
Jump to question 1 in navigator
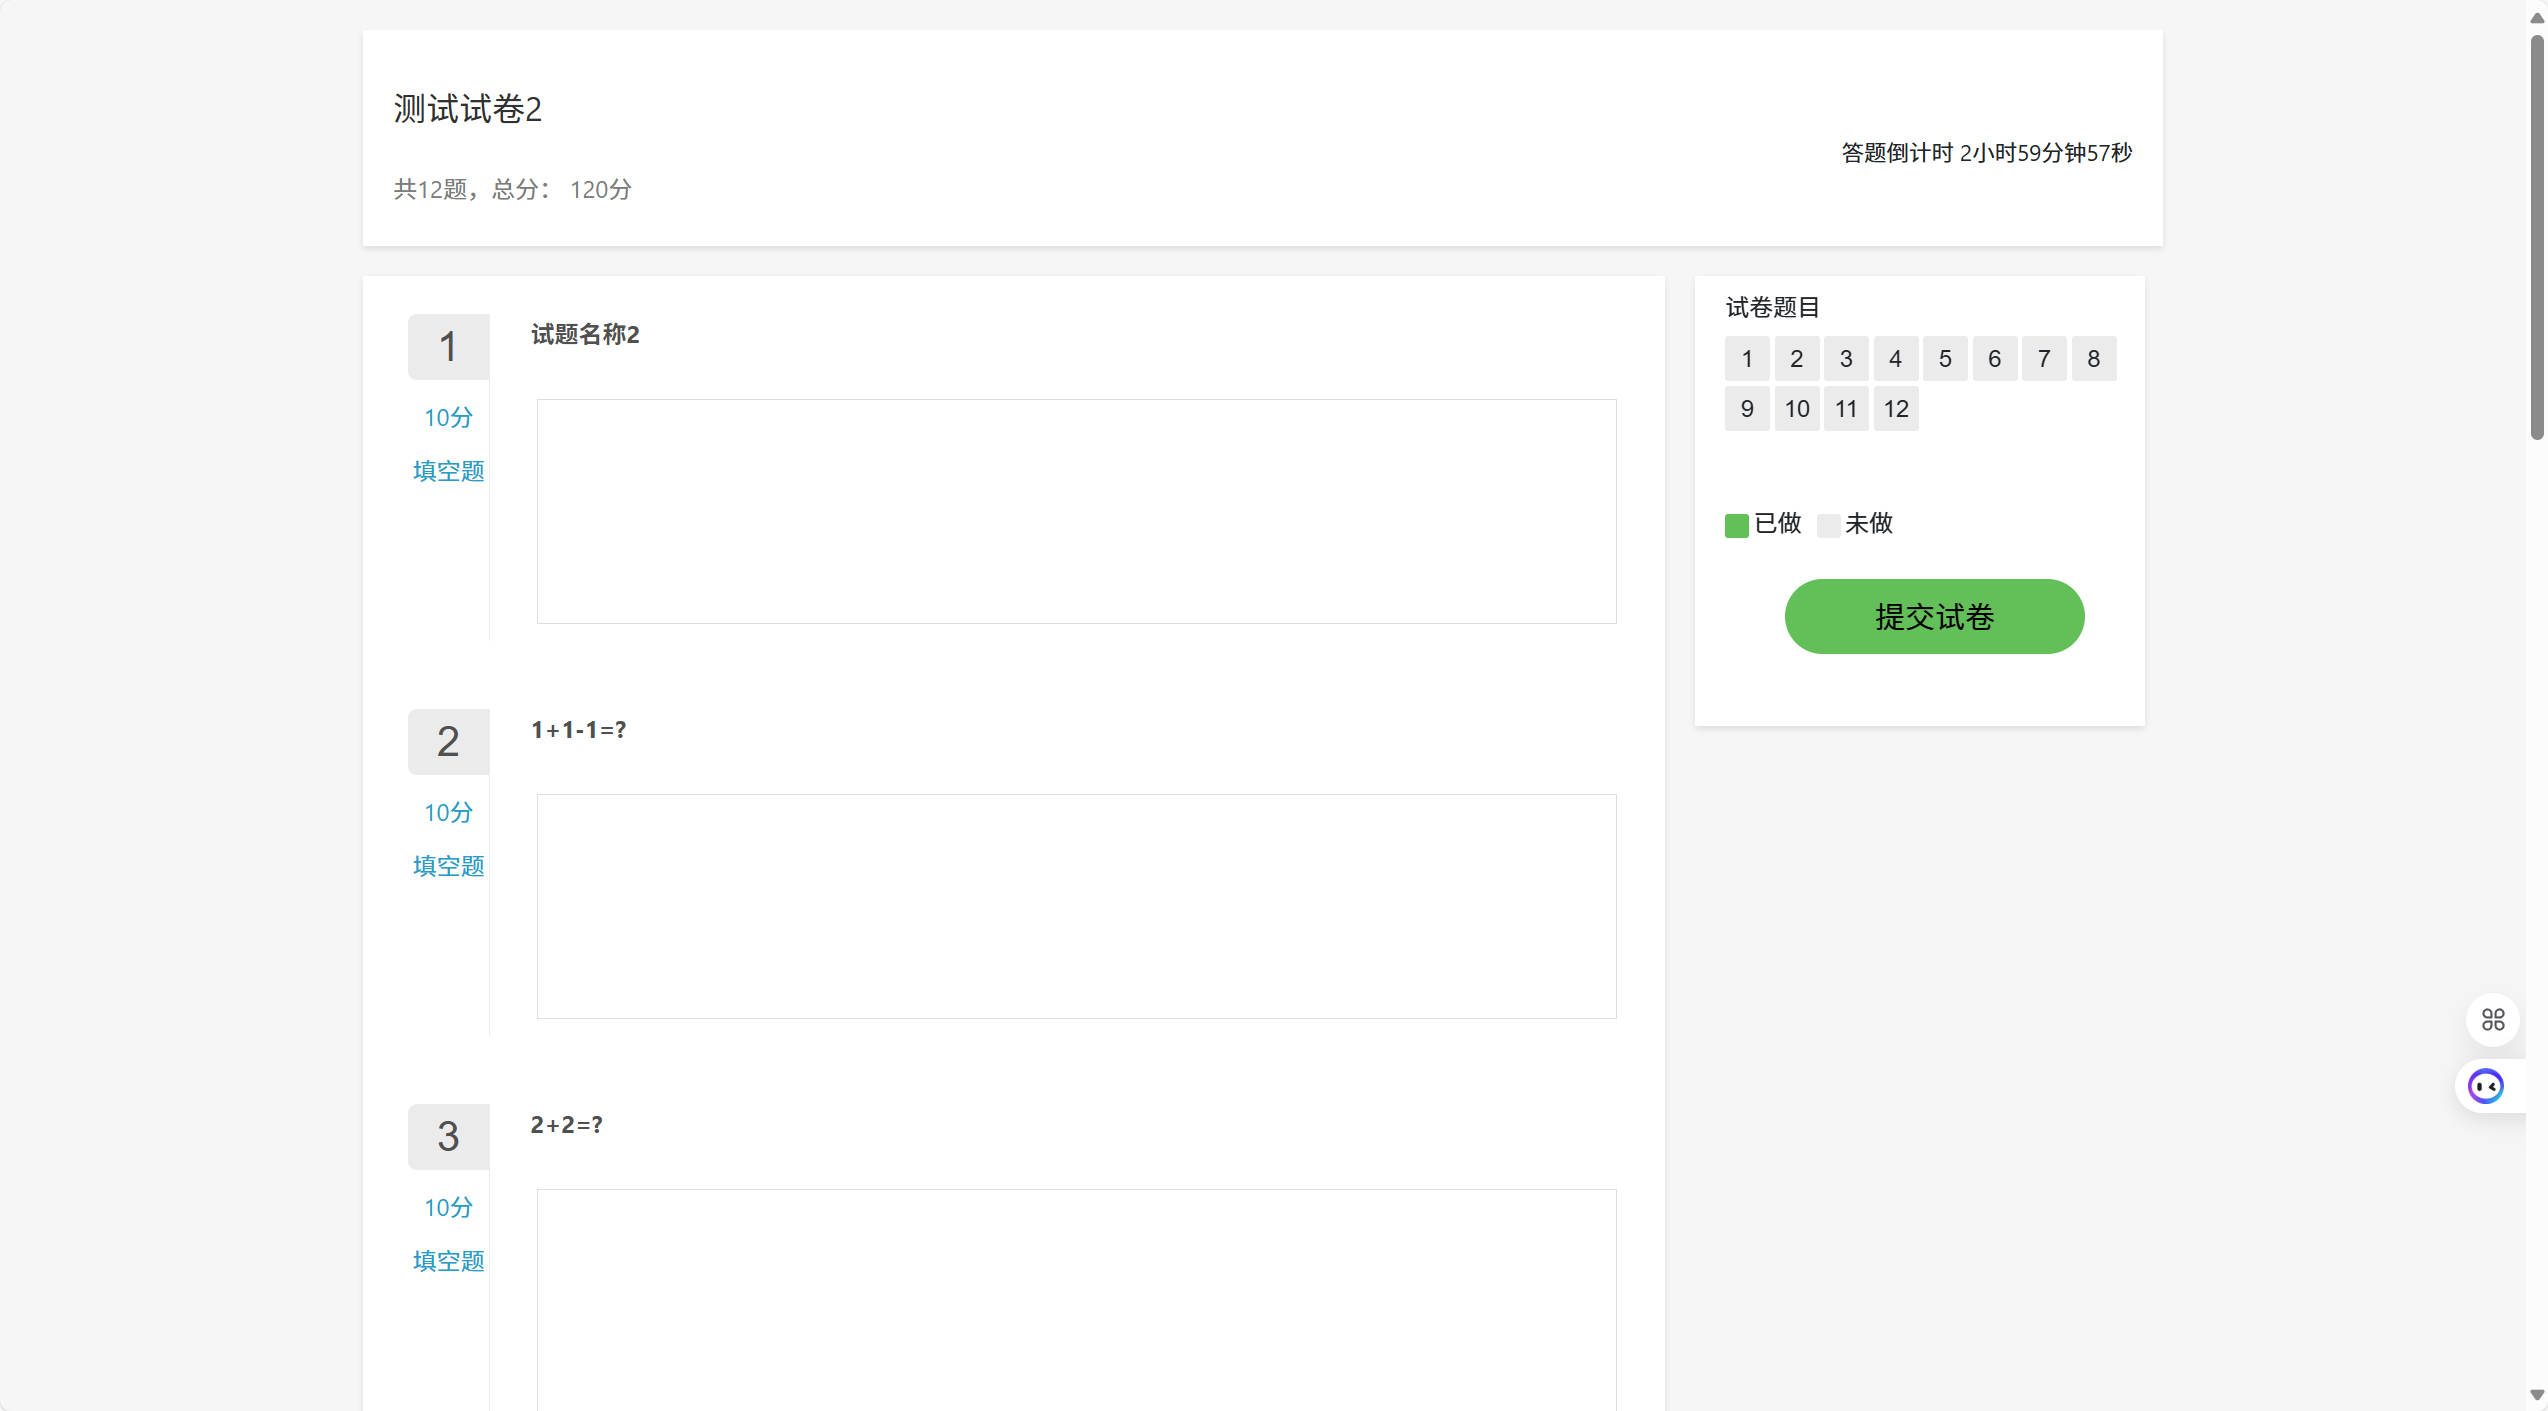pos(1746,359)
